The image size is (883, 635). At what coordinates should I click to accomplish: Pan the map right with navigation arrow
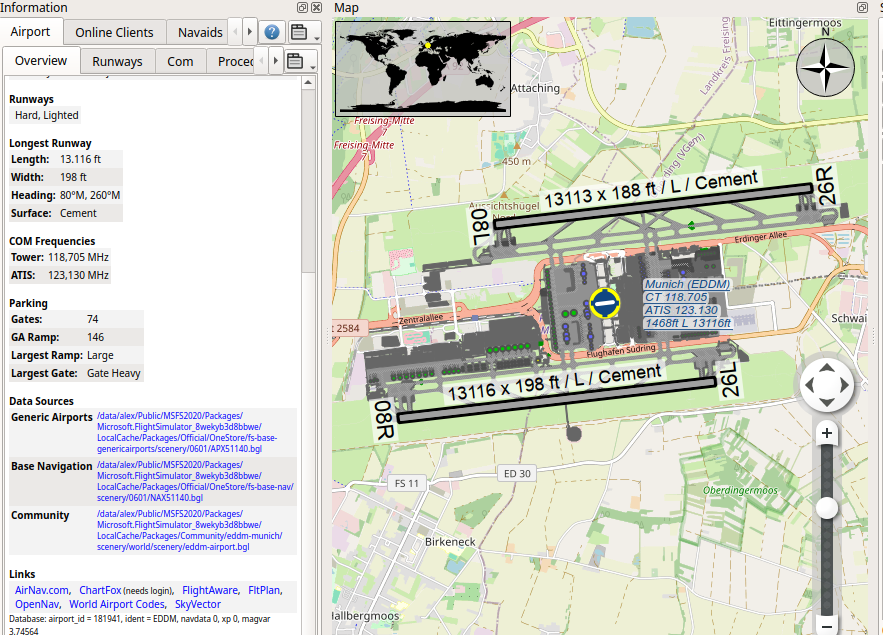point(844,385)
